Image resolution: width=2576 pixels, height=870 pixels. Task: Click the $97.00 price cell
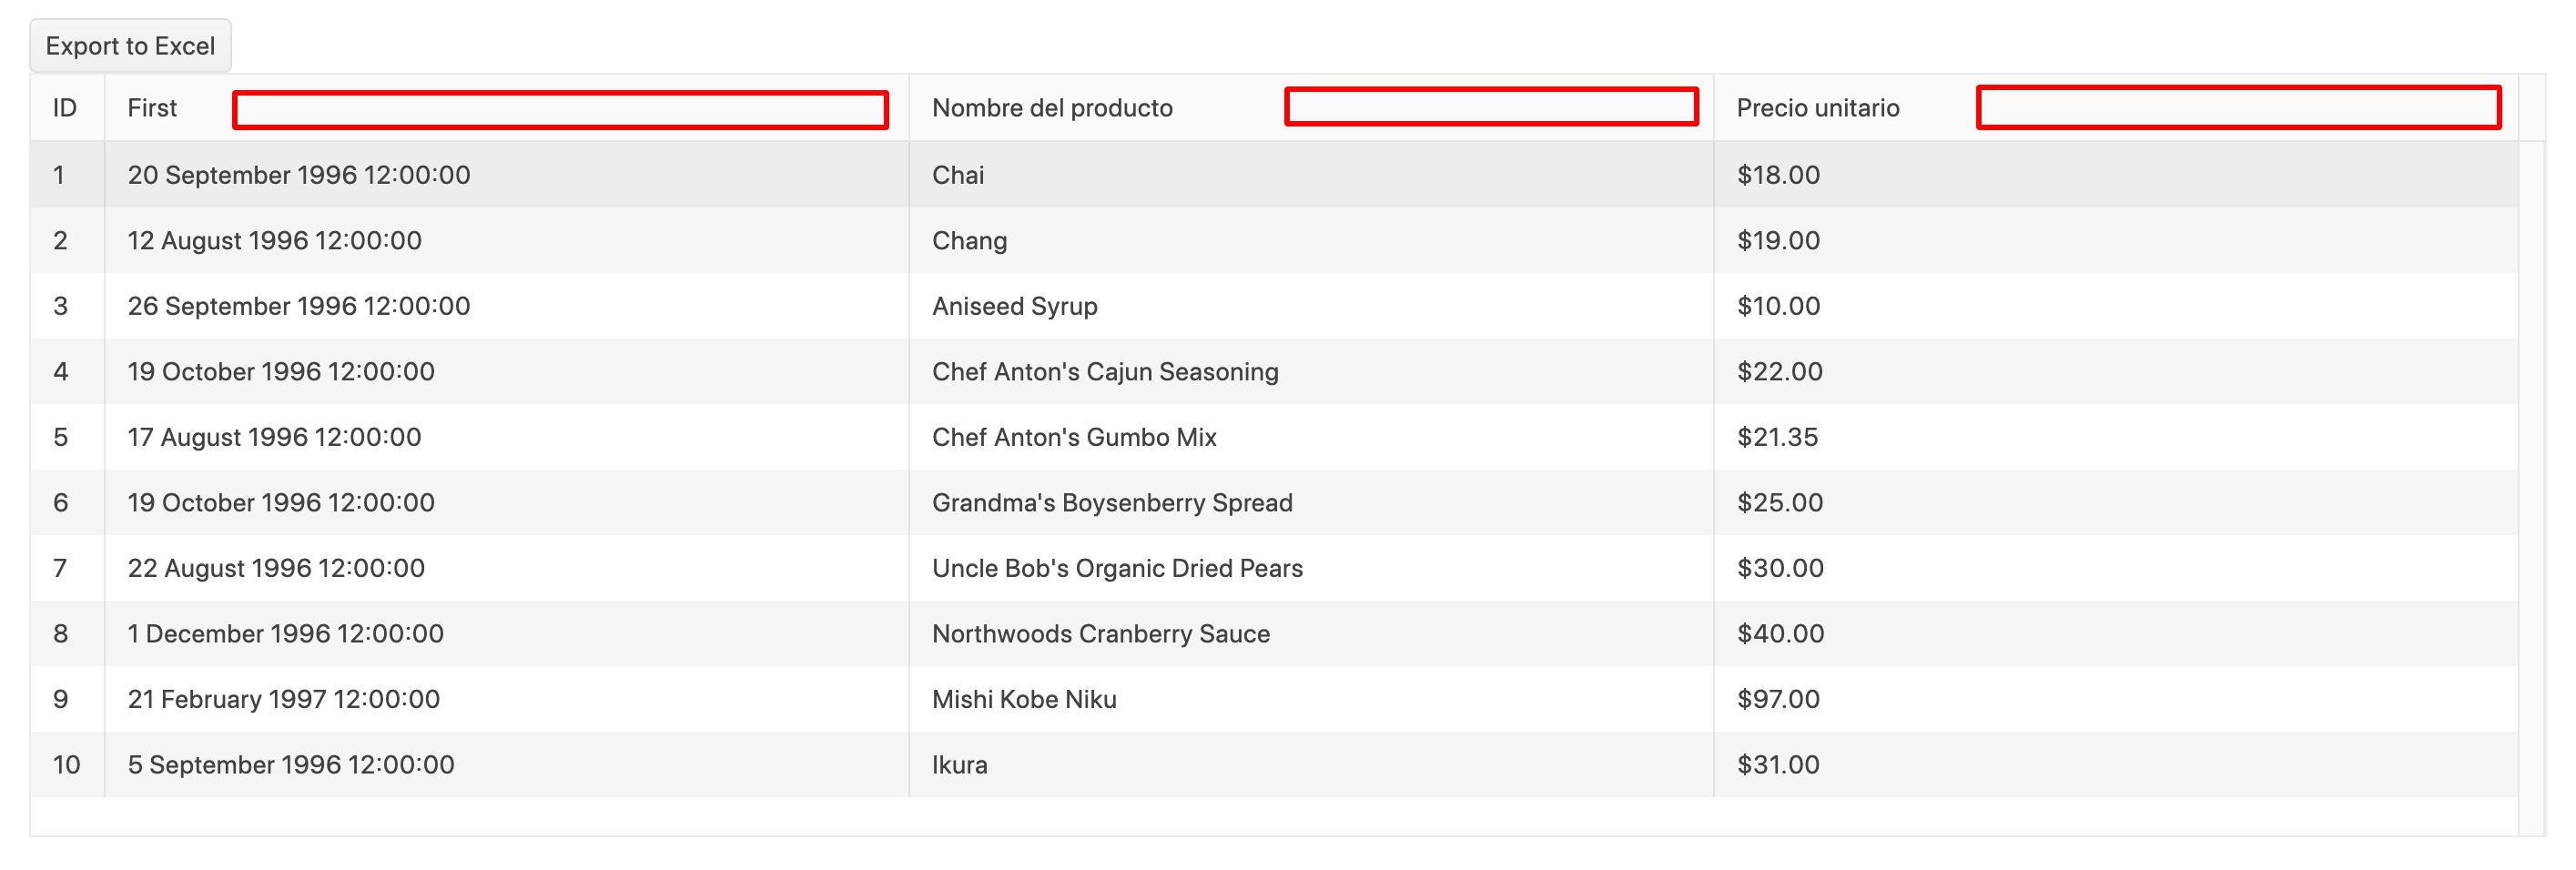click(x=1778, y=699)
